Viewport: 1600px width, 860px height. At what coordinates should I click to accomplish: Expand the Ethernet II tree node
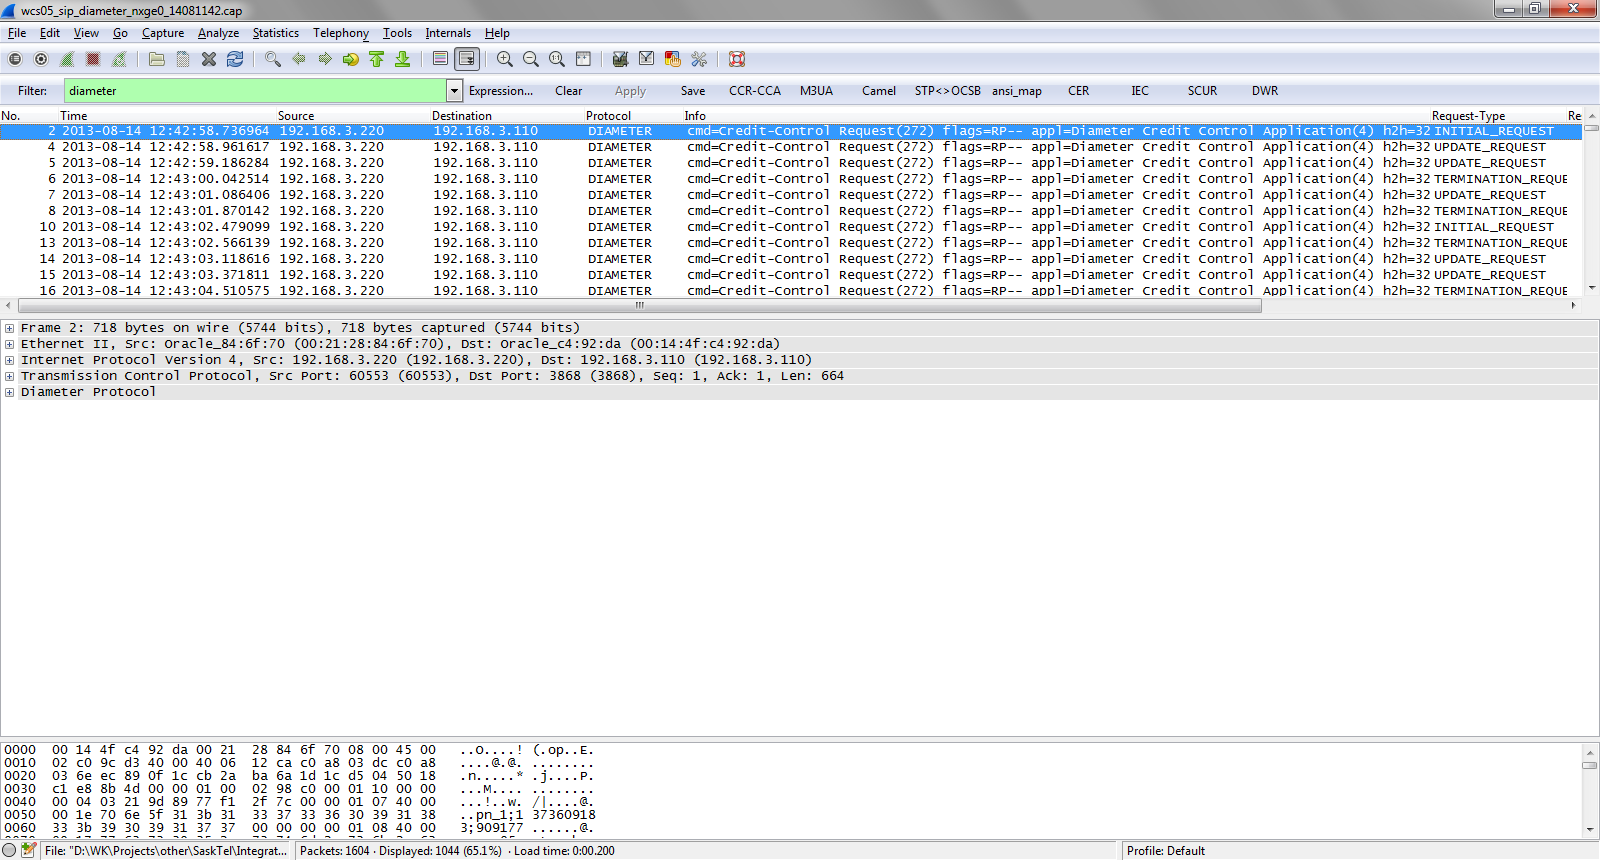coord(9,344)
